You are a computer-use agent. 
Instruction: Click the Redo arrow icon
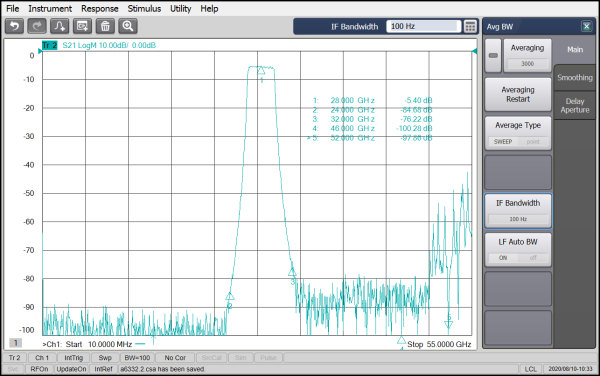[37, 26]
